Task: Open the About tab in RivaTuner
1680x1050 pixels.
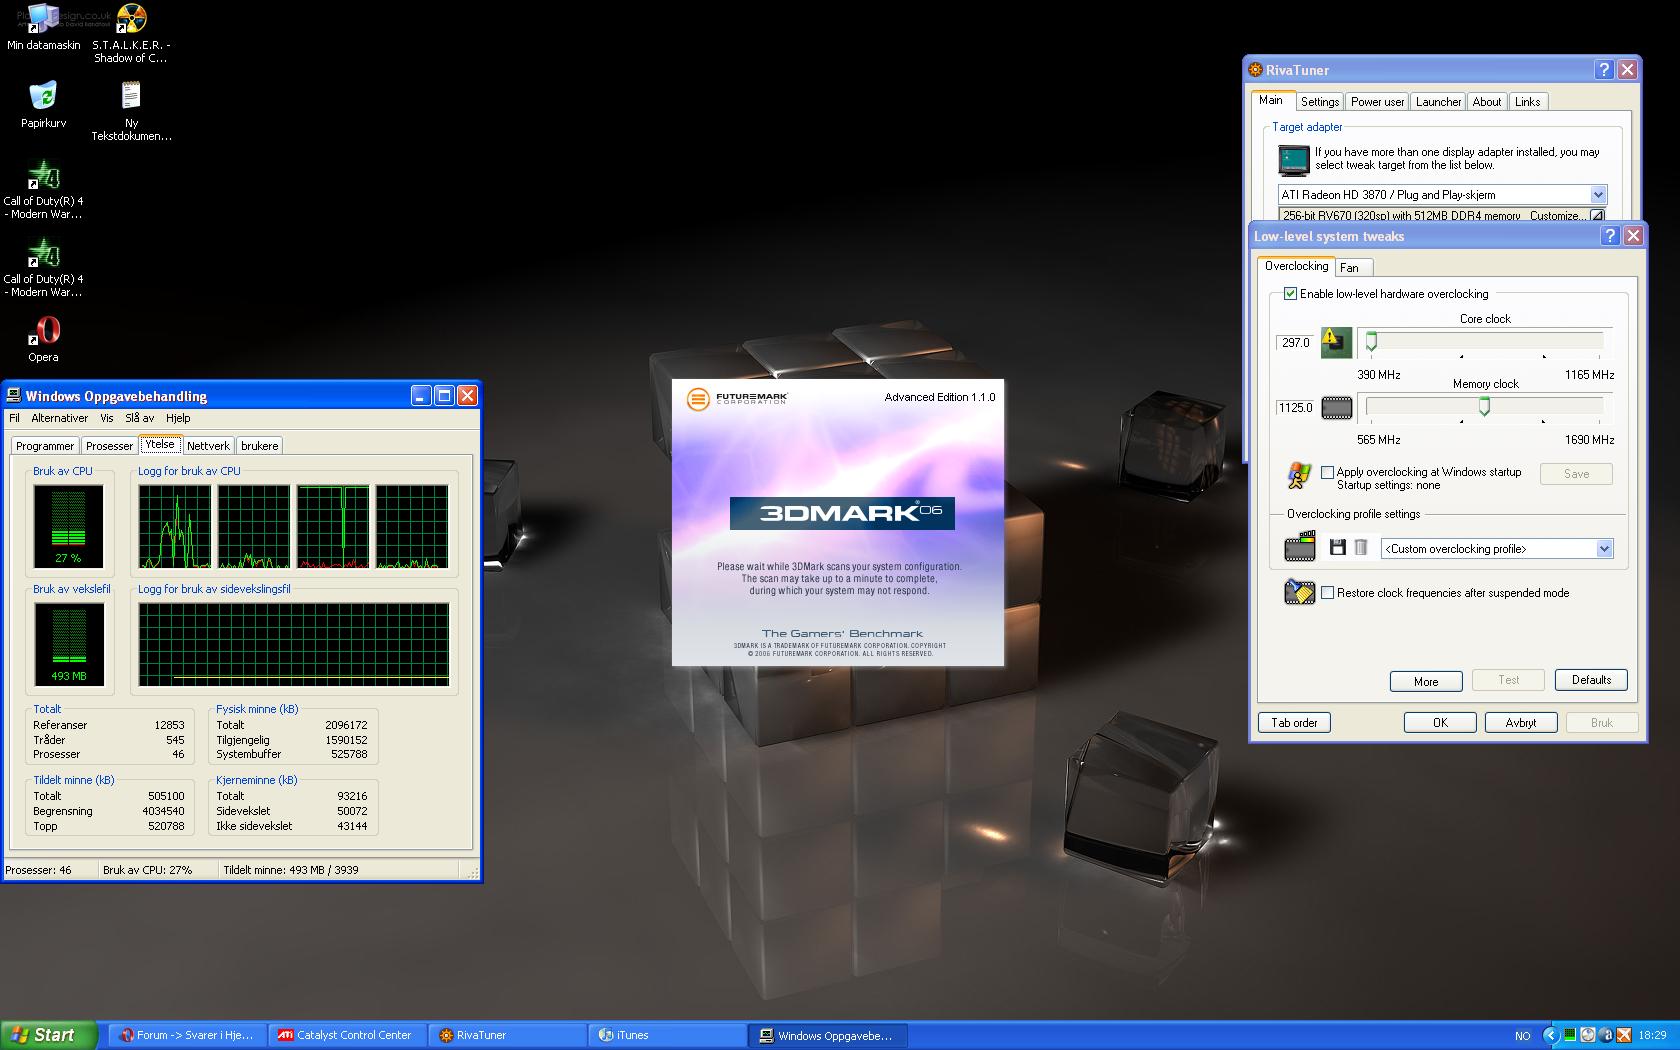Action: coord(1487,102)
